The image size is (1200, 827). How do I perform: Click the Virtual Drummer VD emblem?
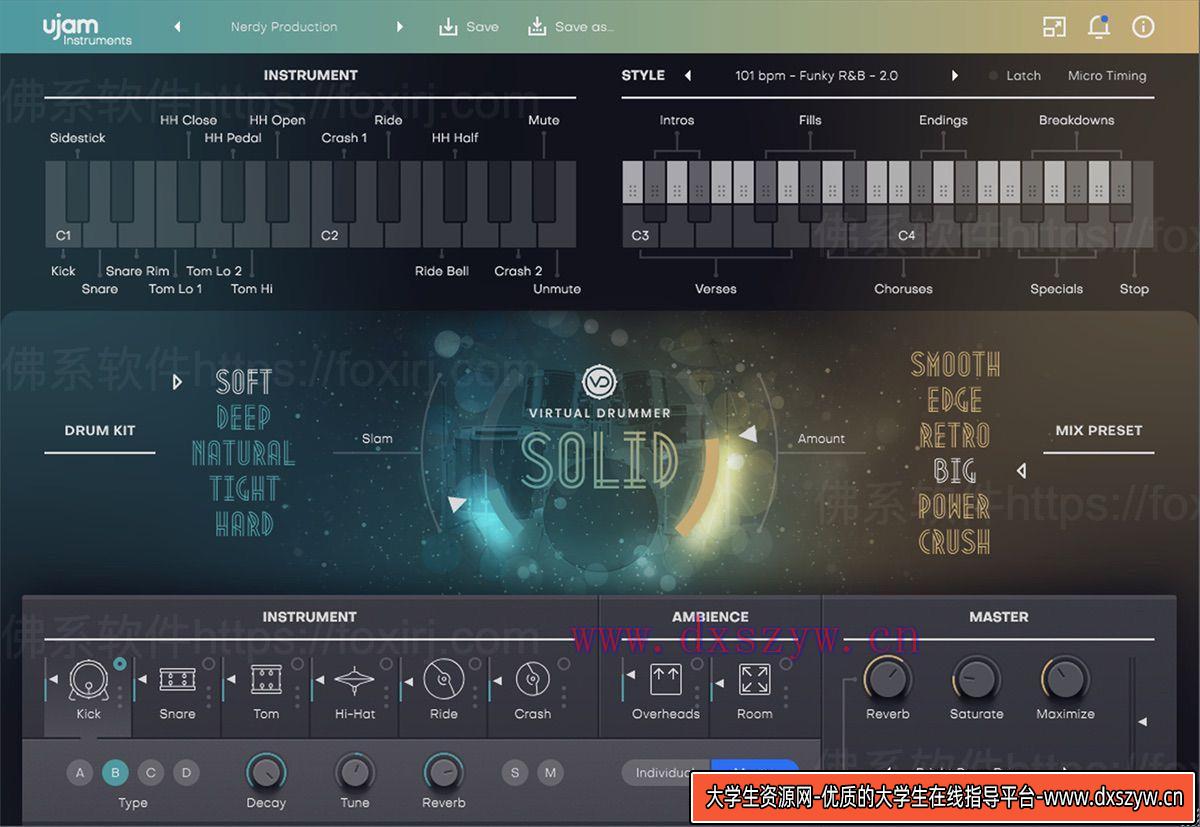click(599, 383)
